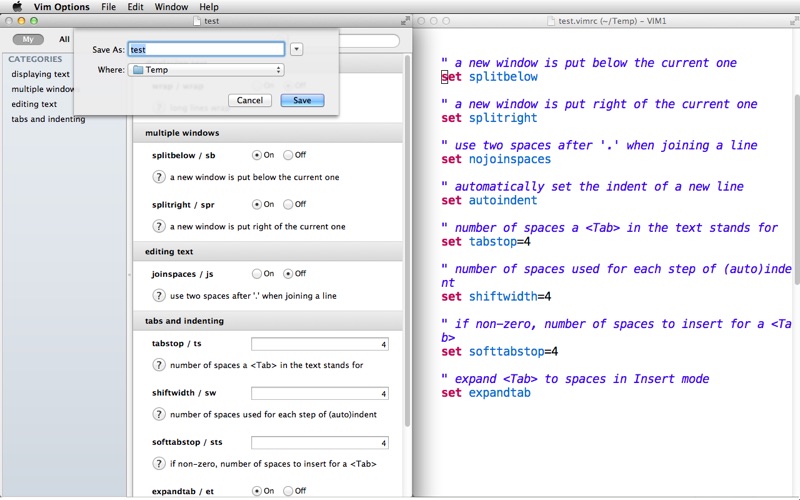The width and height of the screenshot is (800, 500).
Task: Turn splitbelow On
Action: (257, 155)
